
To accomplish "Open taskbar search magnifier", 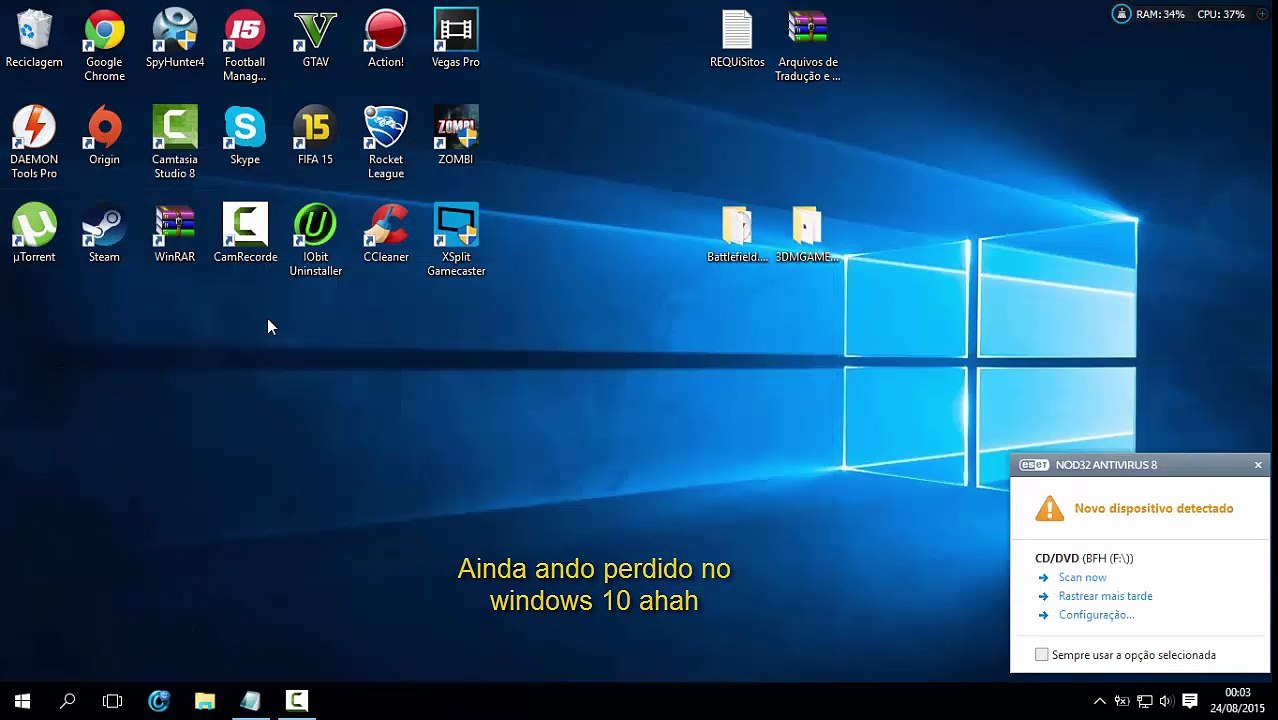I will pos(67,701).
